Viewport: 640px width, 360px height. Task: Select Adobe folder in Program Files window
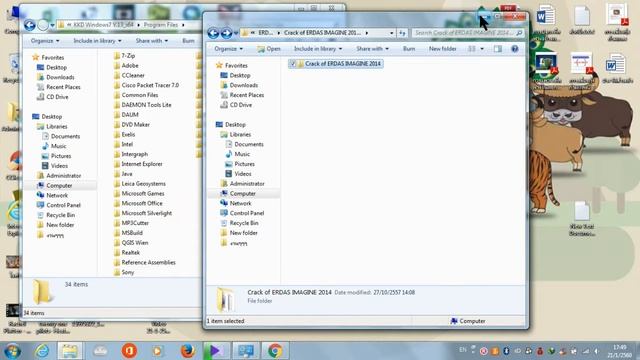click(x=126, y=65)
